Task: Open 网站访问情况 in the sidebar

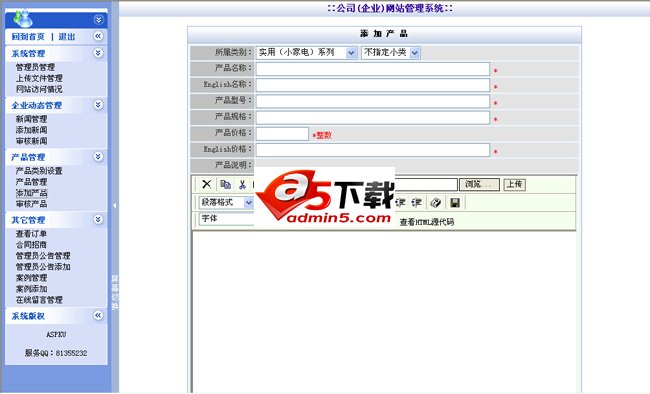Action: 39,89
